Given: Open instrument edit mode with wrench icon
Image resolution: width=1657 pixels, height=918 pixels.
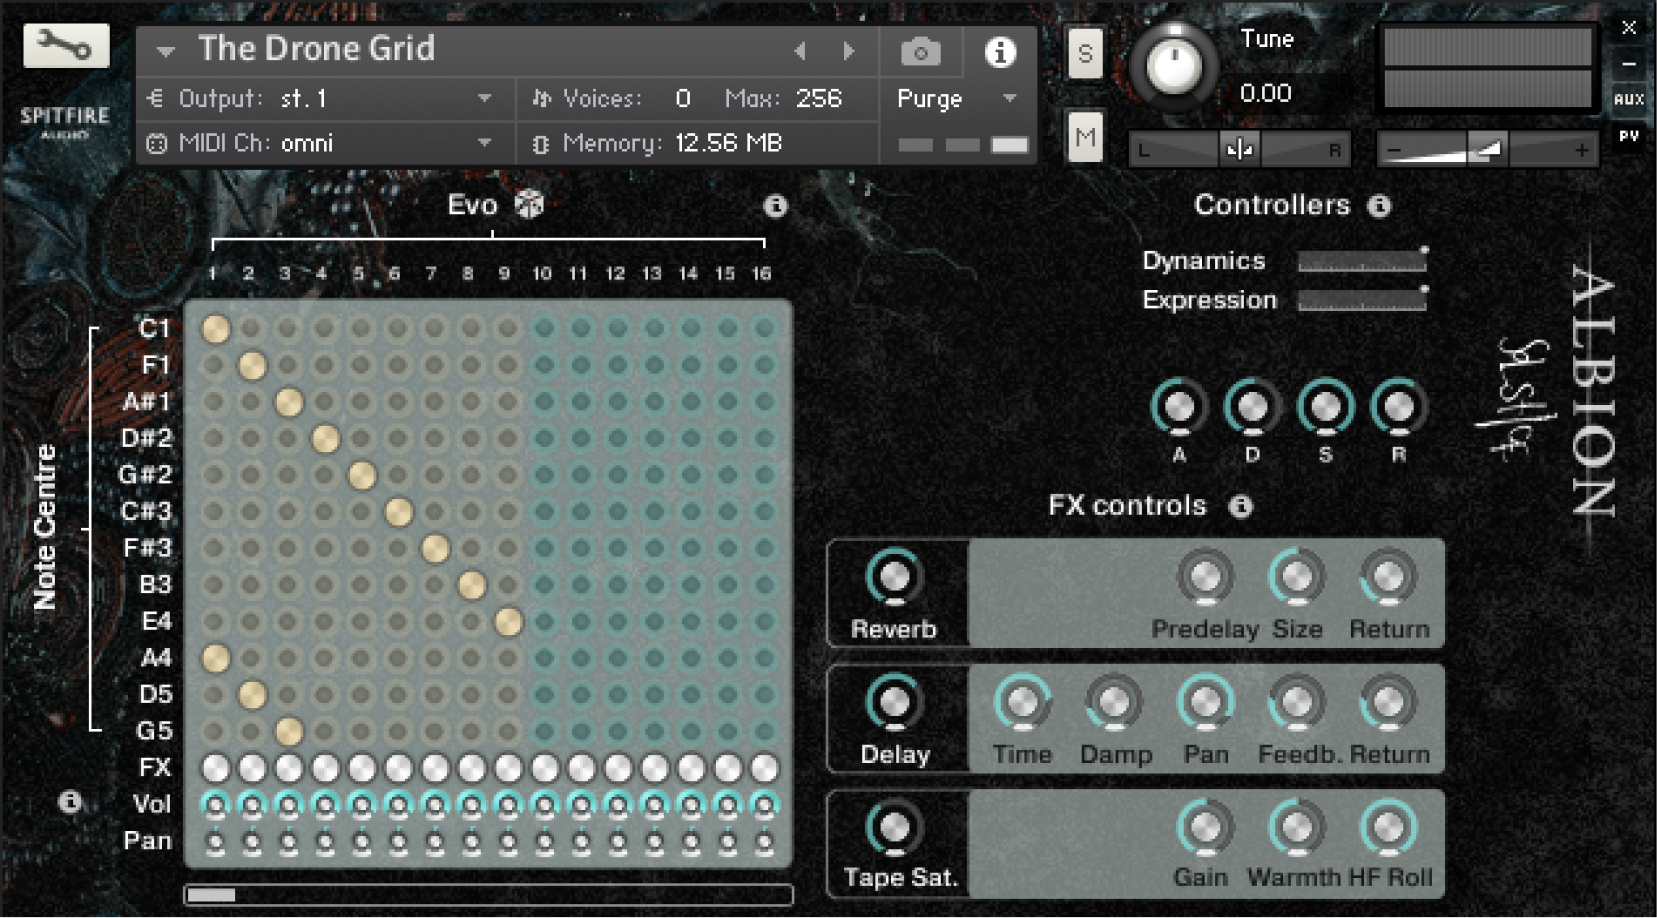Looking at the screenshot, I should (66, 46).
